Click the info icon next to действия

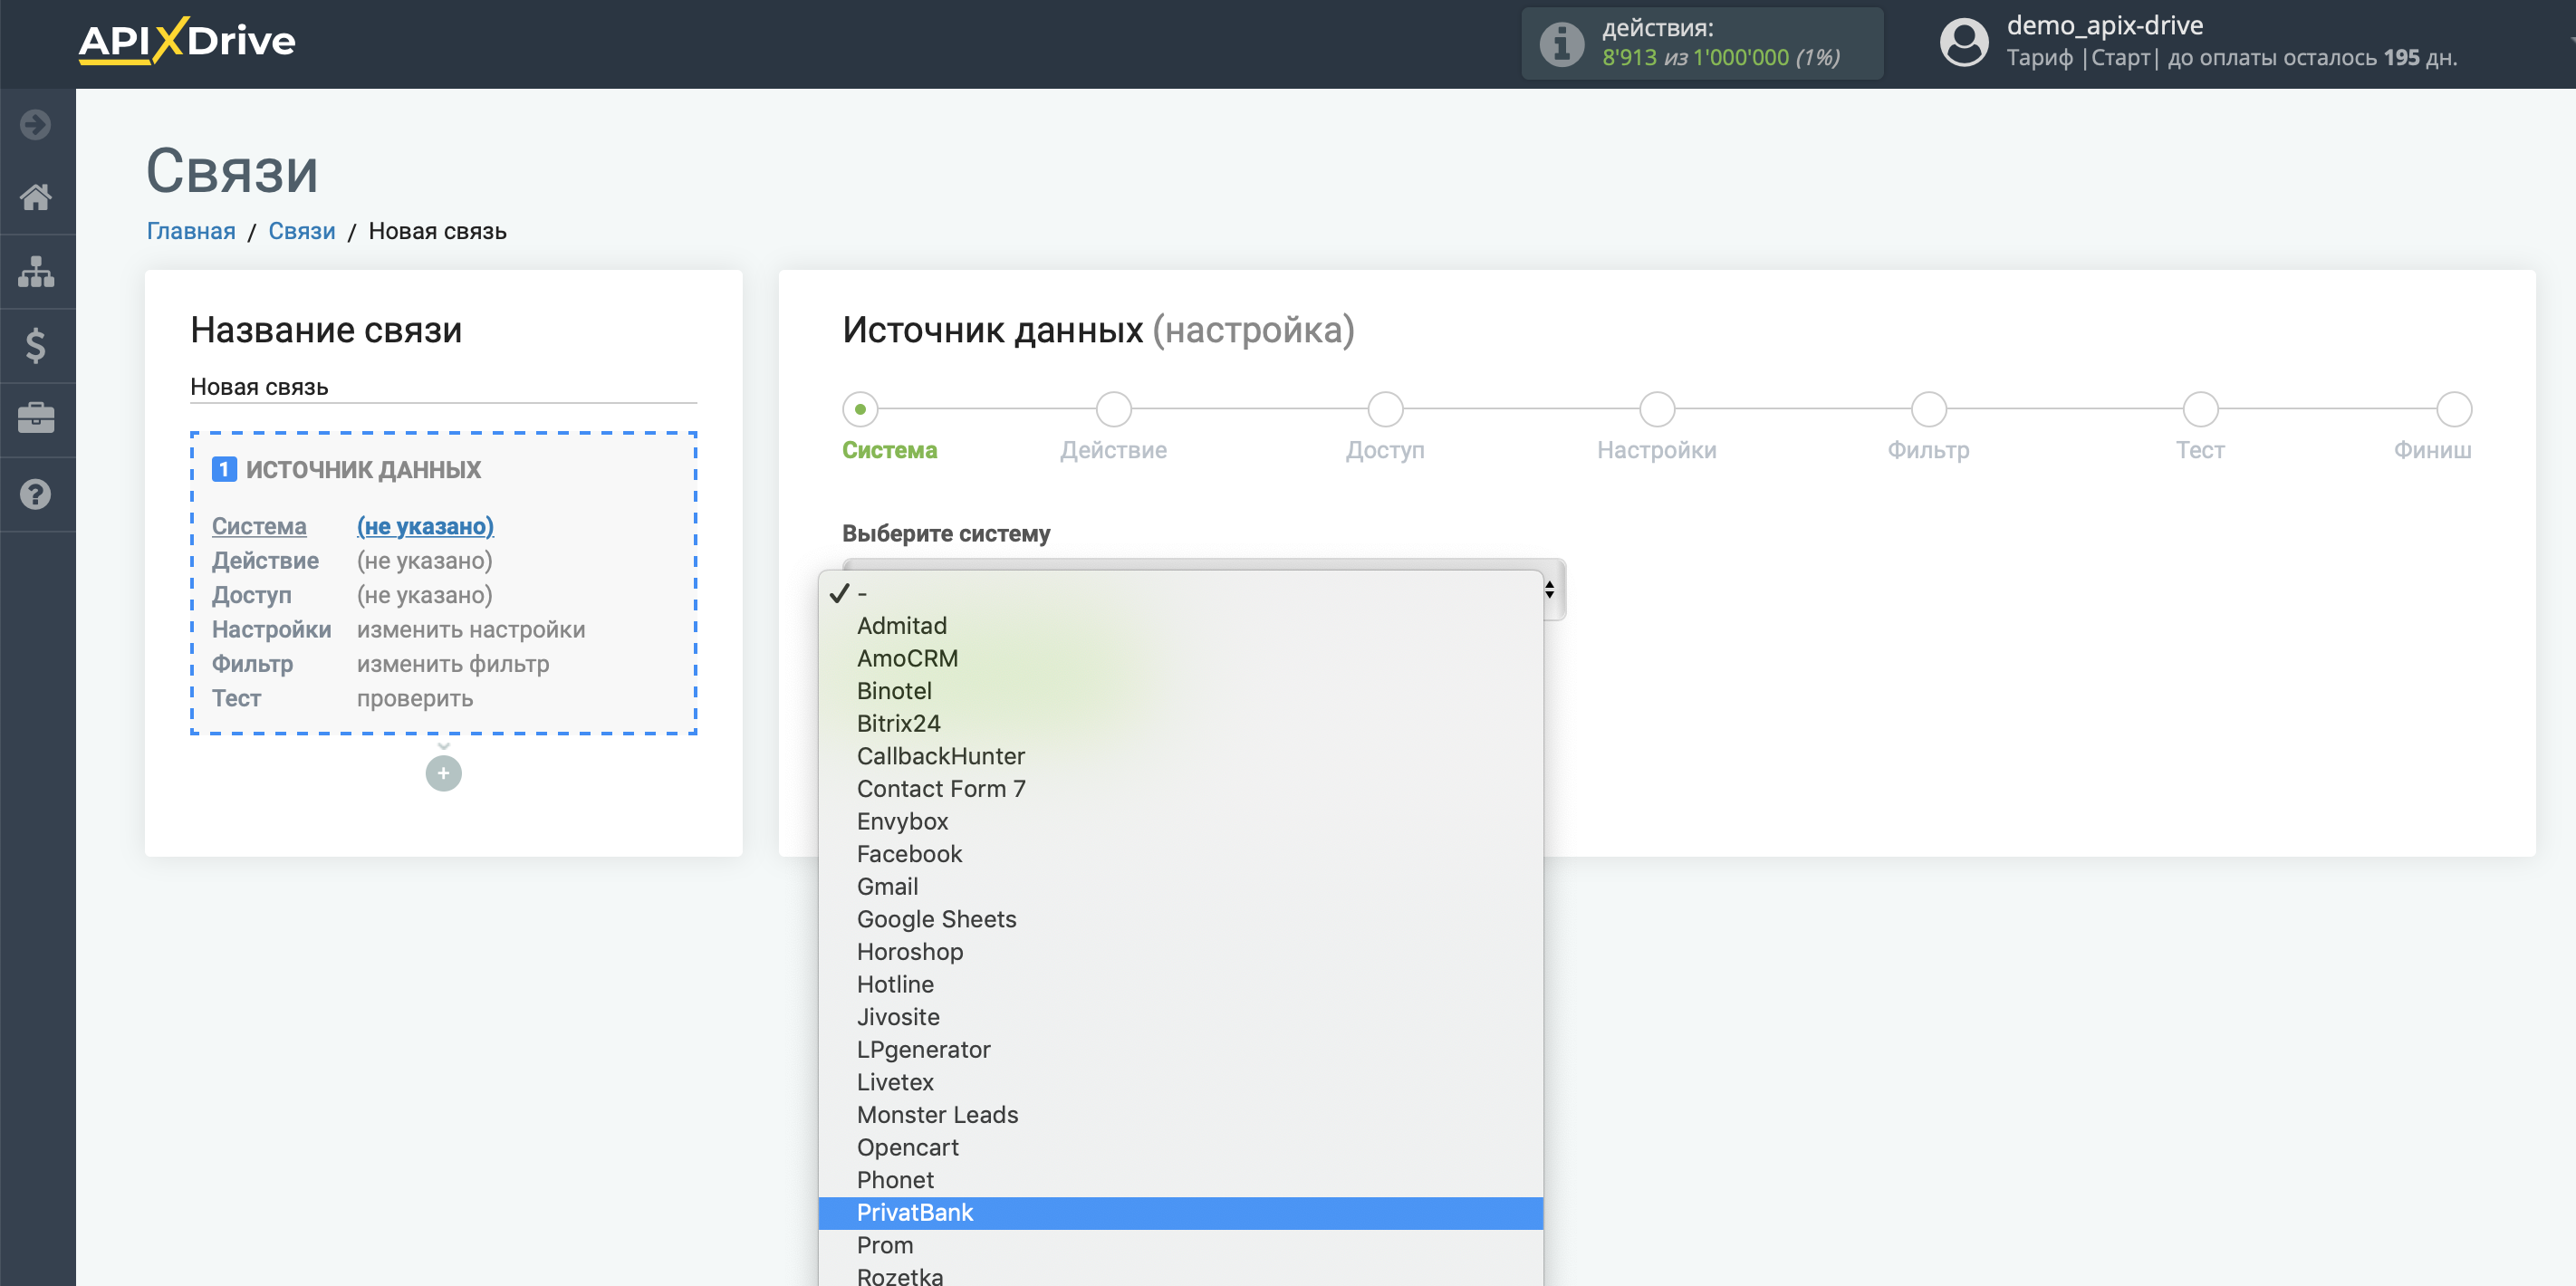[x=1561, y=44]
